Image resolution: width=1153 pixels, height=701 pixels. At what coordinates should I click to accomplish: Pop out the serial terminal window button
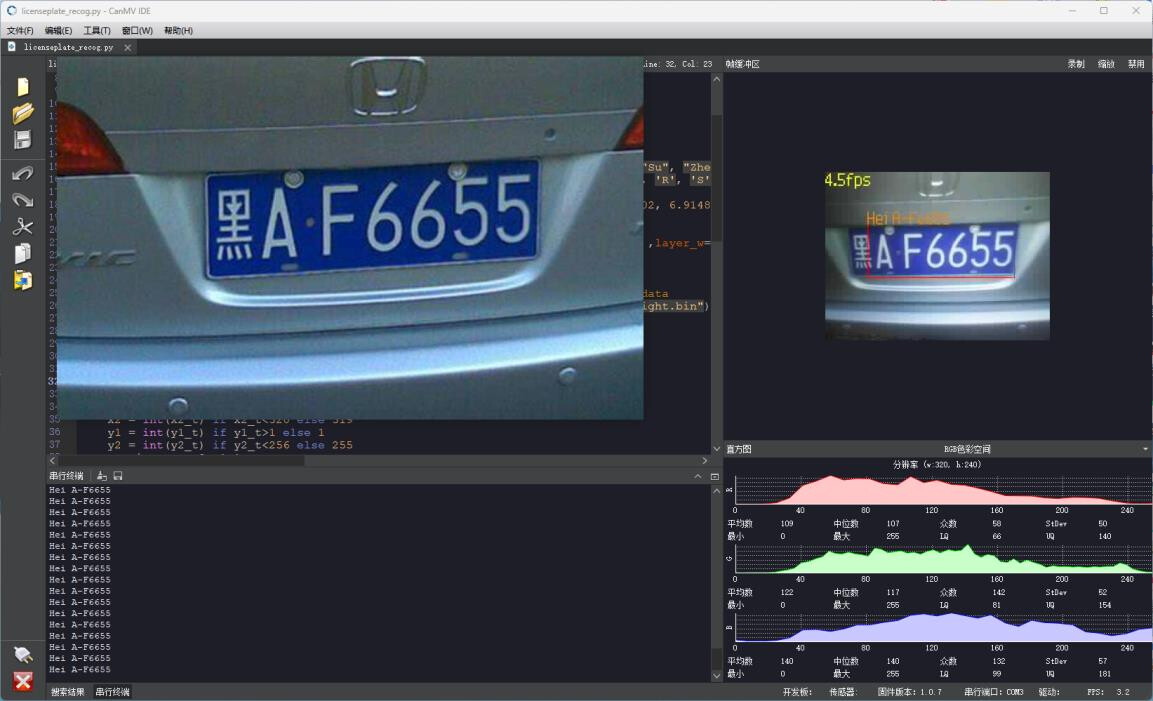[x=714, y=476]
